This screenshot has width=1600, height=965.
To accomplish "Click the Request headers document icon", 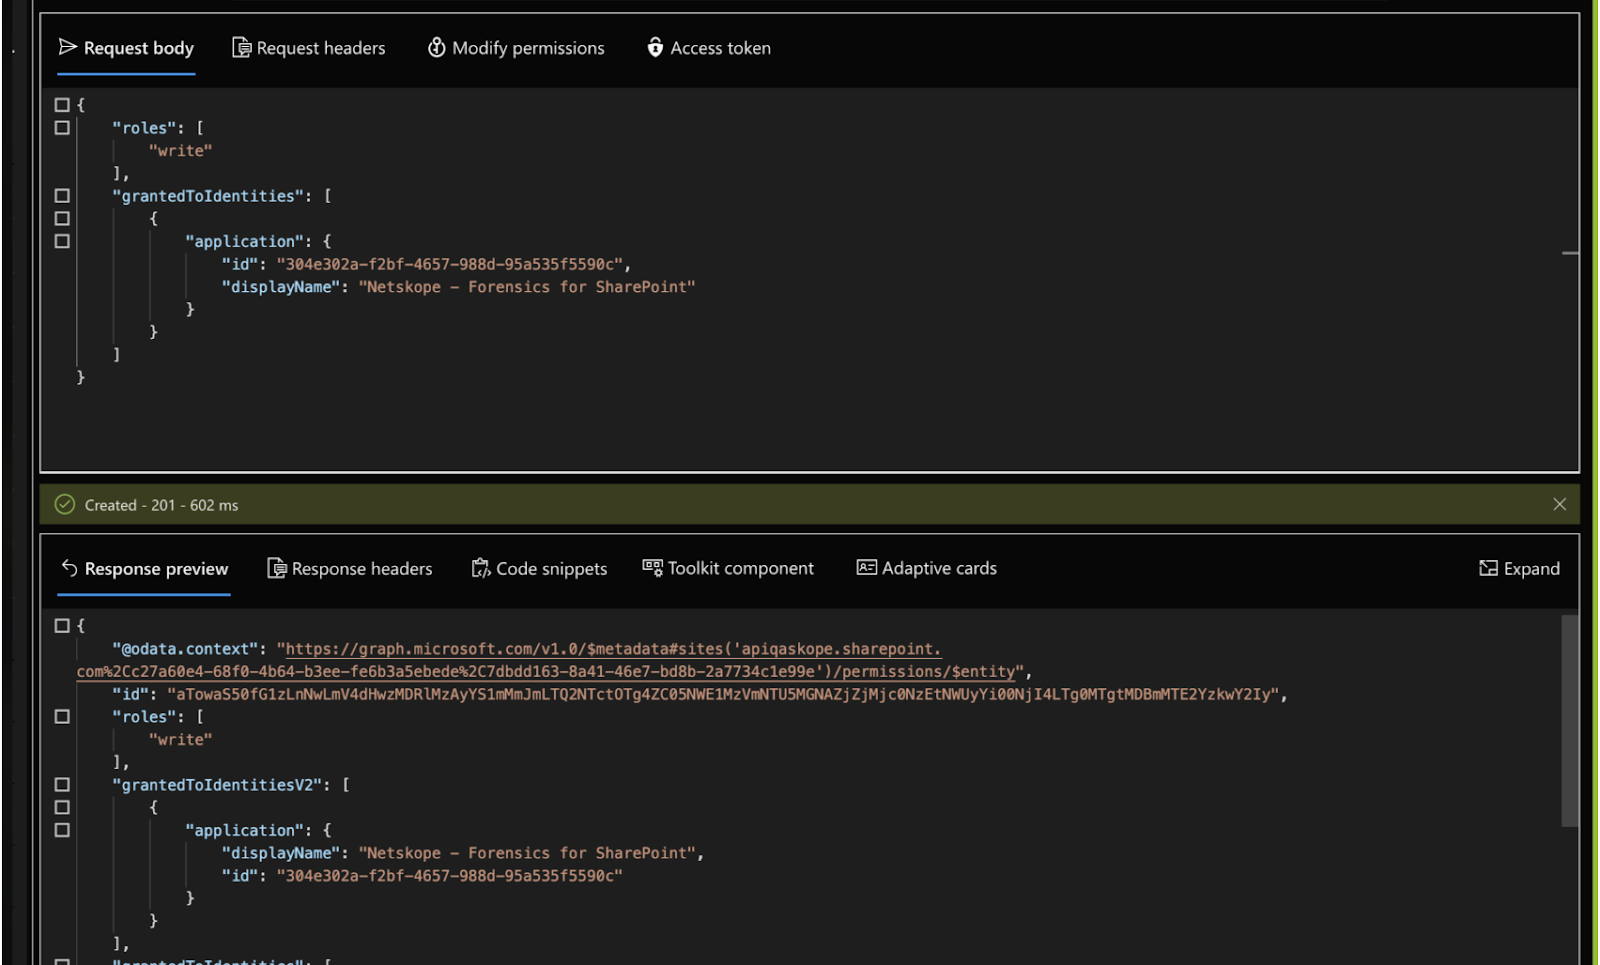I will pyautogui.click(x=241, y=48).
